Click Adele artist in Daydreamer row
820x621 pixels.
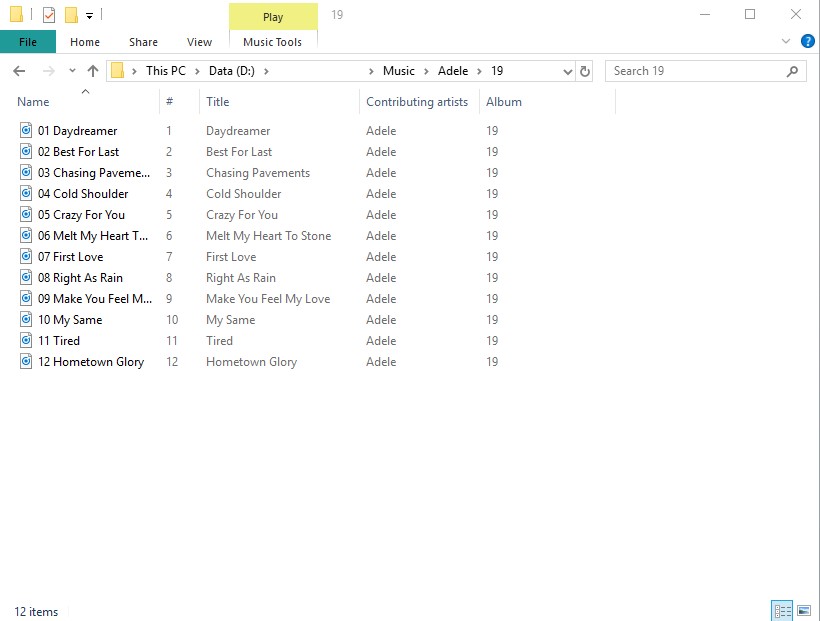(381, 131)
